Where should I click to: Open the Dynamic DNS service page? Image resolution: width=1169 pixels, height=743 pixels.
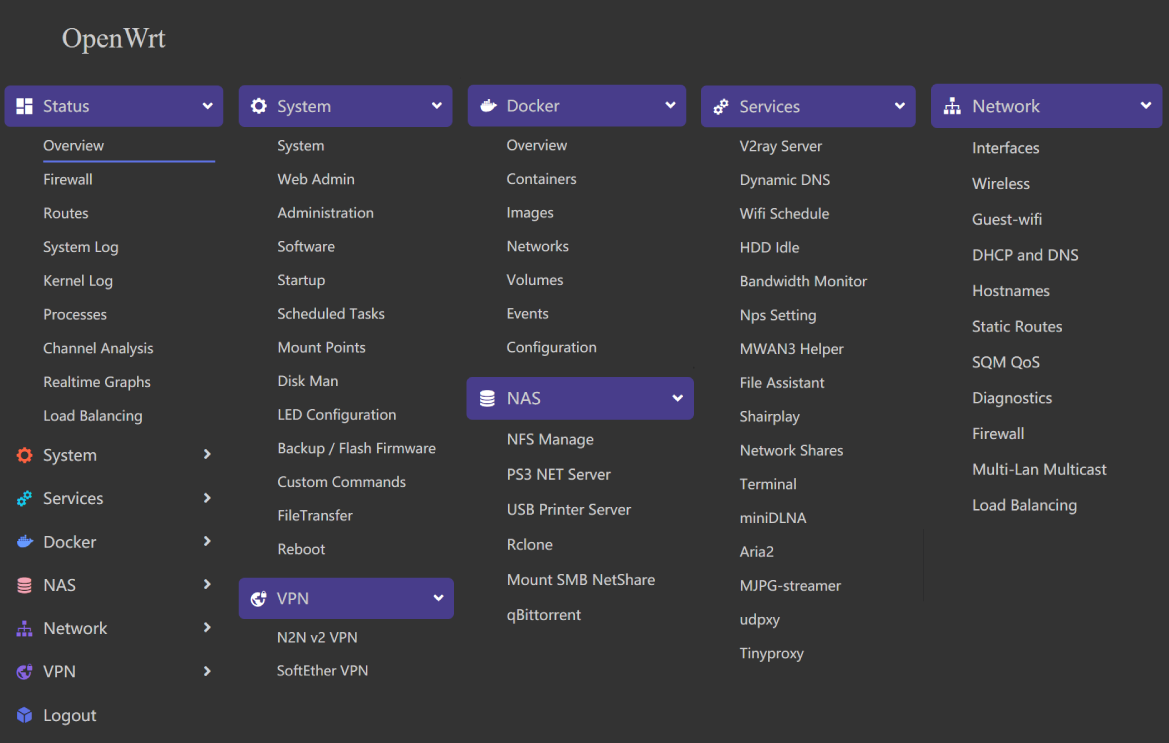pyautogui.click(x=784, y=180)
